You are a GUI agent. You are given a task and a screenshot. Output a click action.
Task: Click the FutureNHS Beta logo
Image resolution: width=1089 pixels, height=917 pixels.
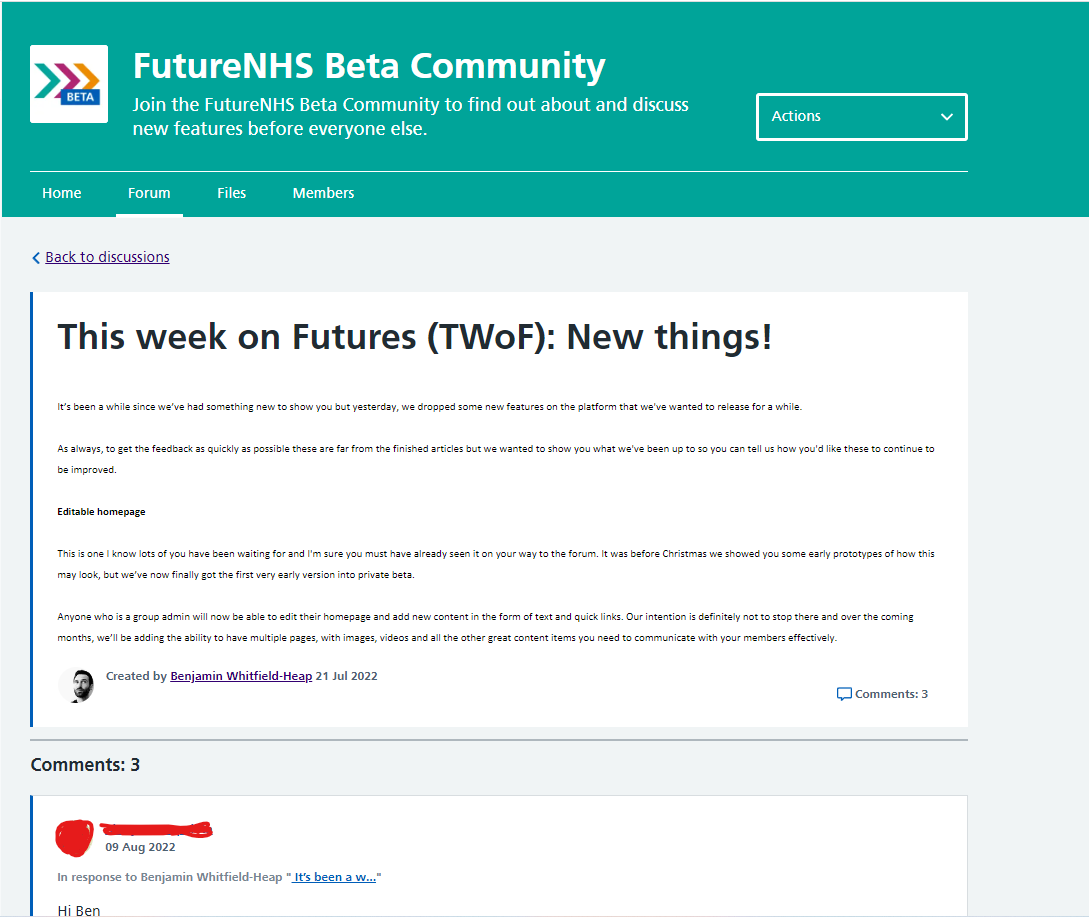[x=68, y=83]
